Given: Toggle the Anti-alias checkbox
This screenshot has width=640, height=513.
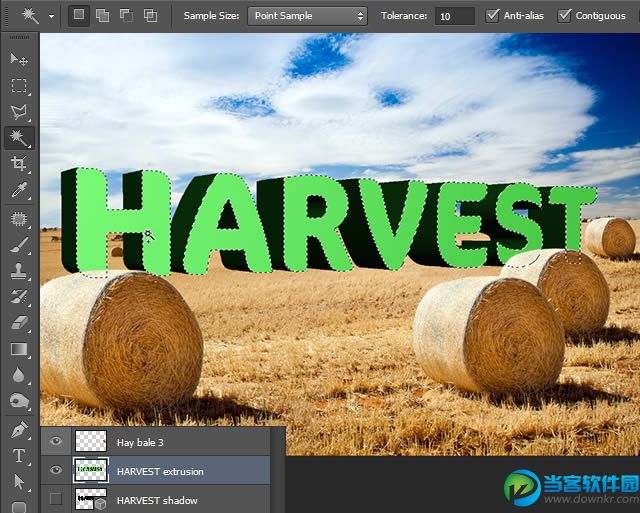Looking at the screenshot, I should (492, 16).
